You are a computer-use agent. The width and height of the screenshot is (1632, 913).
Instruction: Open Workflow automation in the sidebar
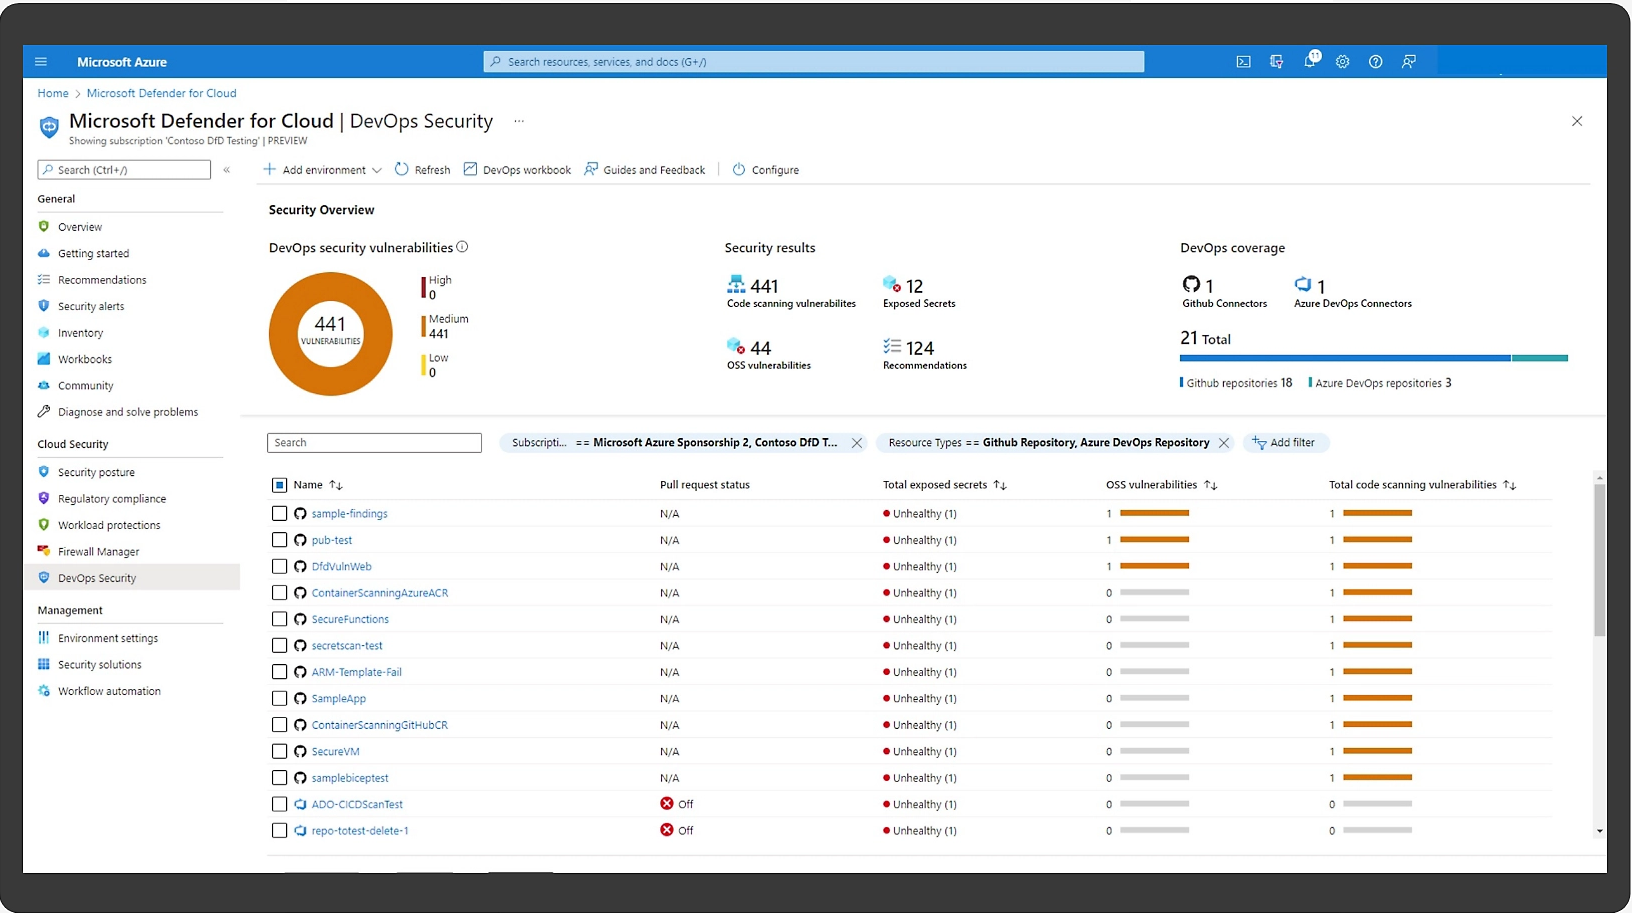[109, 691]
